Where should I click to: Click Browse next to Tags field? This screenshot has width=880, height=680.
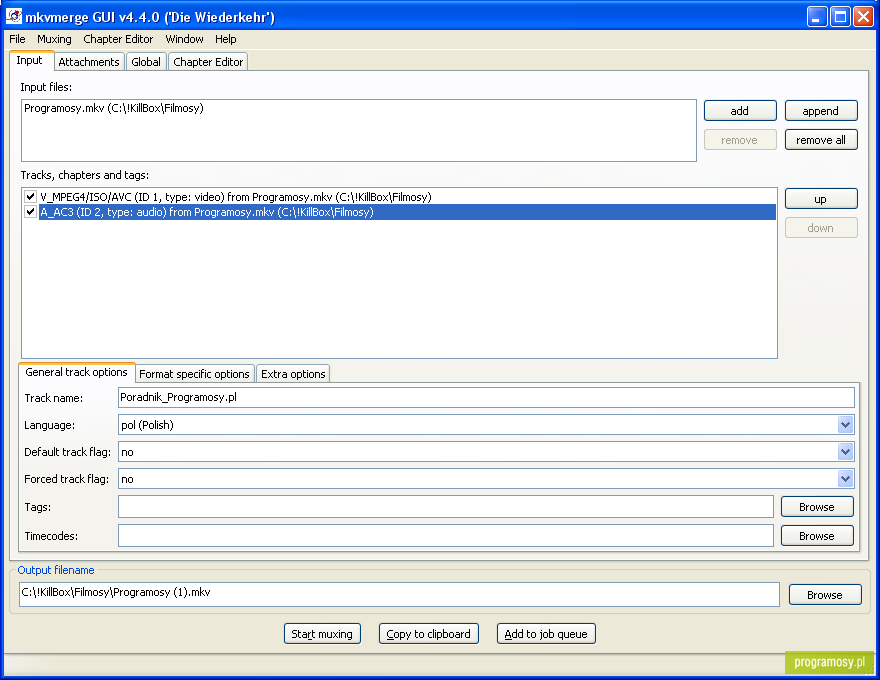(817, 507)
